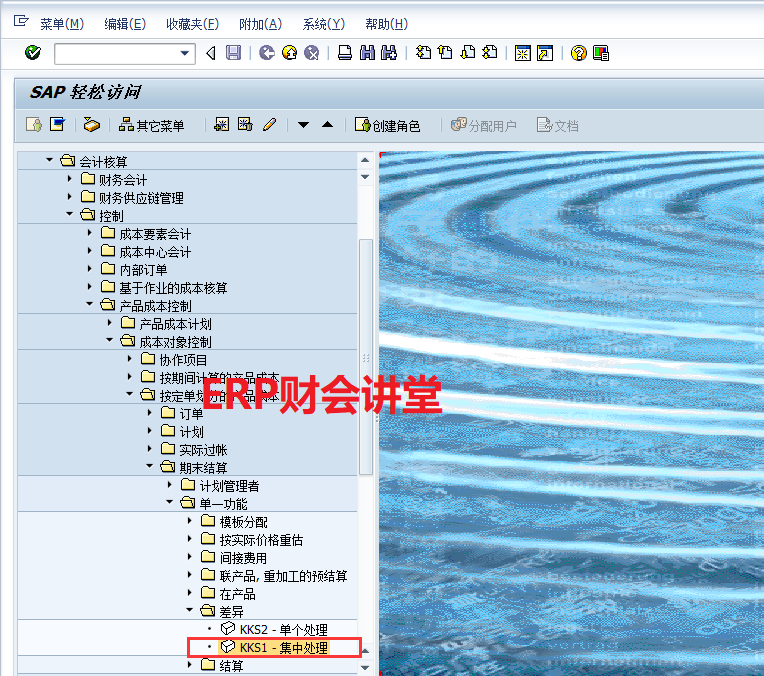Collapse the 差异 folder node

click(190, 611)
